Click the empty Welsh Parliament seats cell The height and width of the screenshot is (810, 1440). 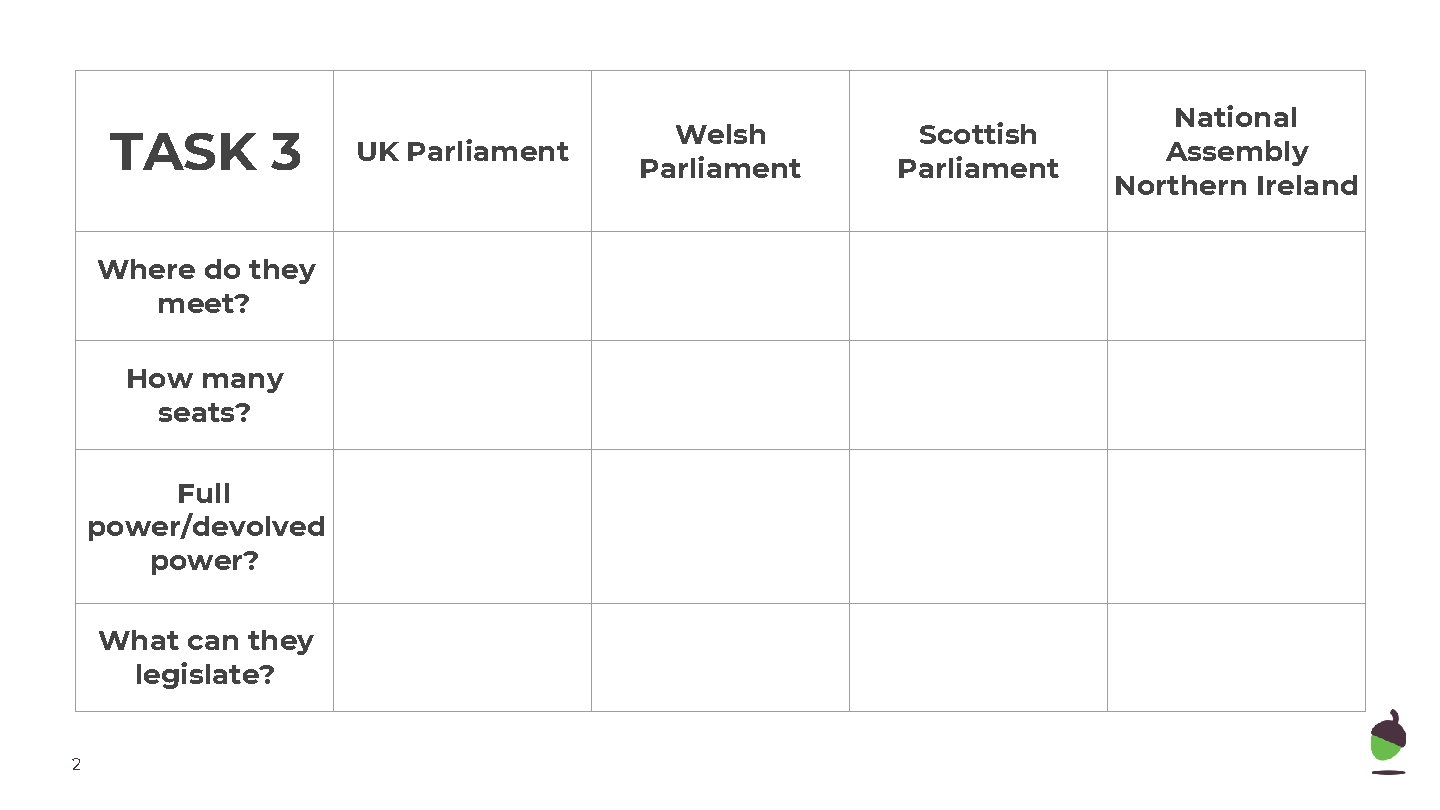720,395
